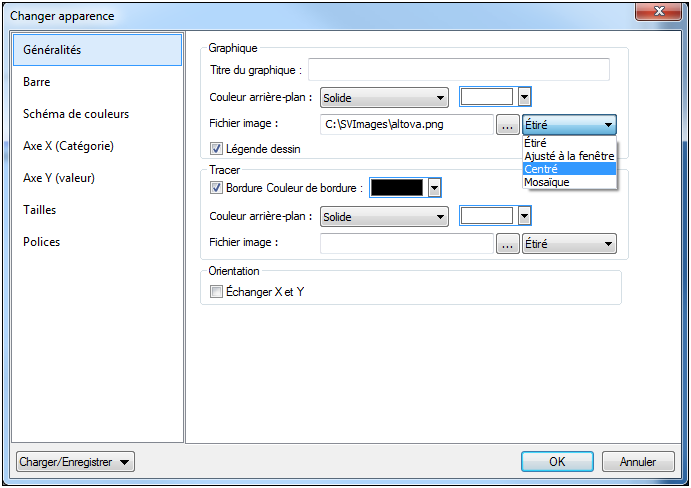This screenshot has height=488, width=691.
Task: Expand Tracer image Étiré dropdown
Action: pos(569,243)
